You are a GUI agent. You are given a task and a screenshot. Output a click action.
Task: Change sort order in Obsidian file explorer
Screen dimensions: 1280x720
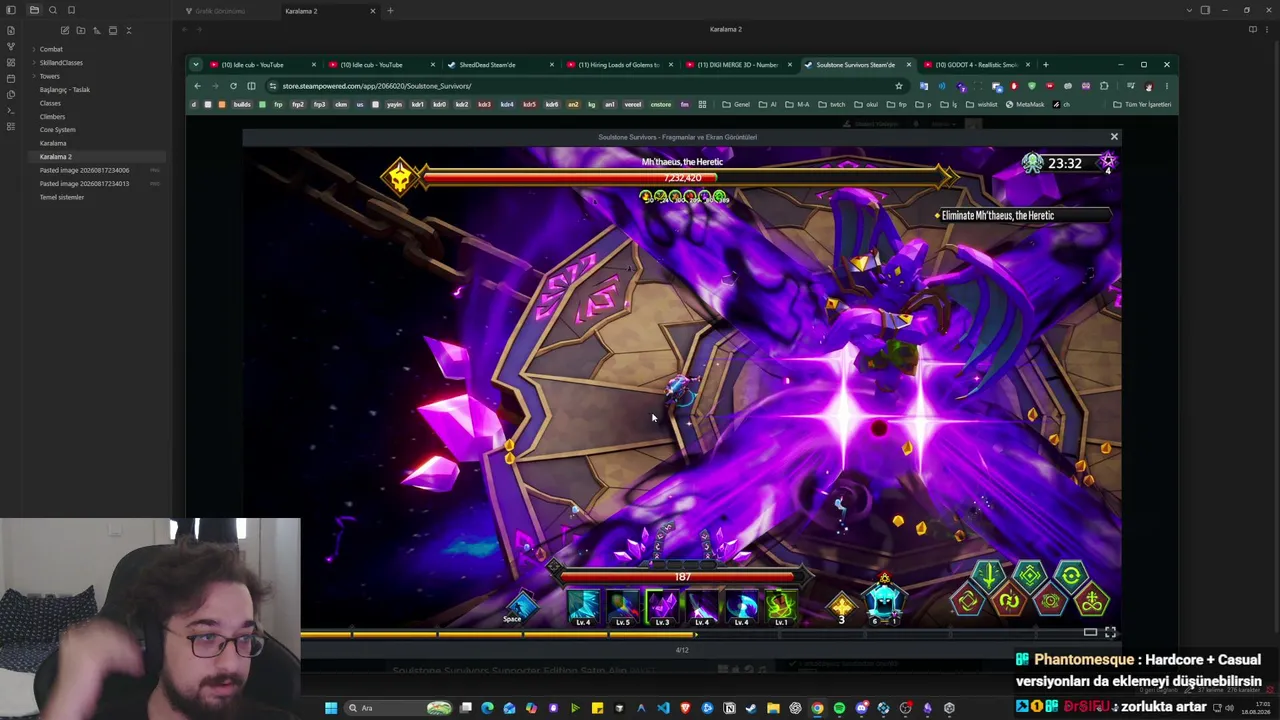pos(97,30)
